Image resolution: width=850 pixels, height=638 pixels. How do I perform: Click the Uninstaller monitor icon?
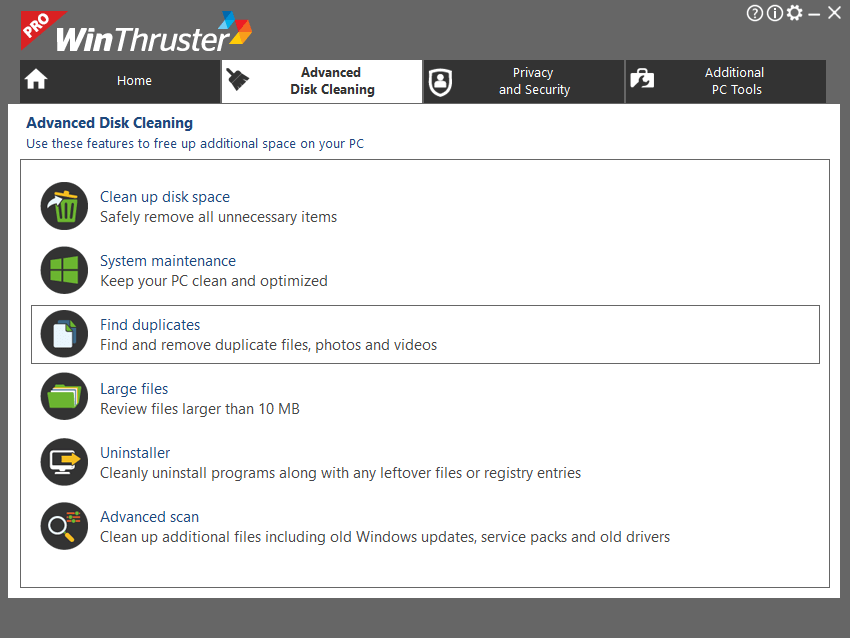64,462
